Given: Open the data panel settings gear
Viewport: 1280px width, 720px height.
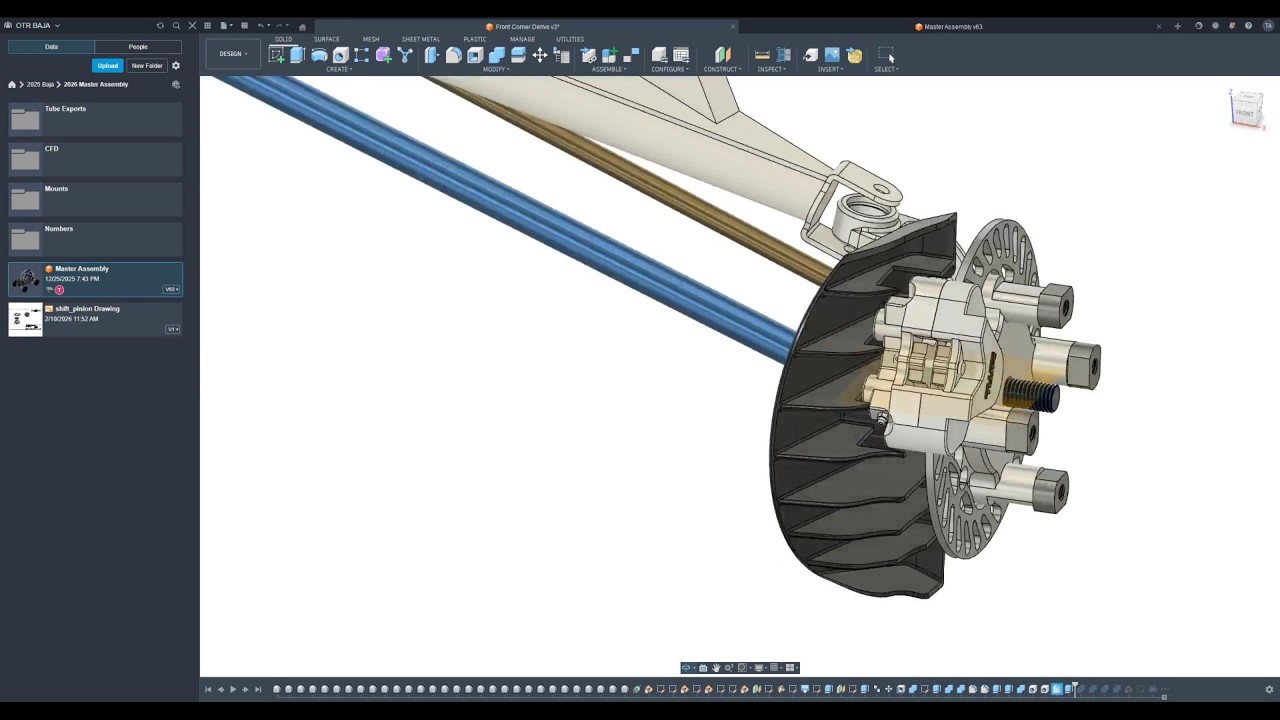Looking at the screenshot, I should pos(176,66).
